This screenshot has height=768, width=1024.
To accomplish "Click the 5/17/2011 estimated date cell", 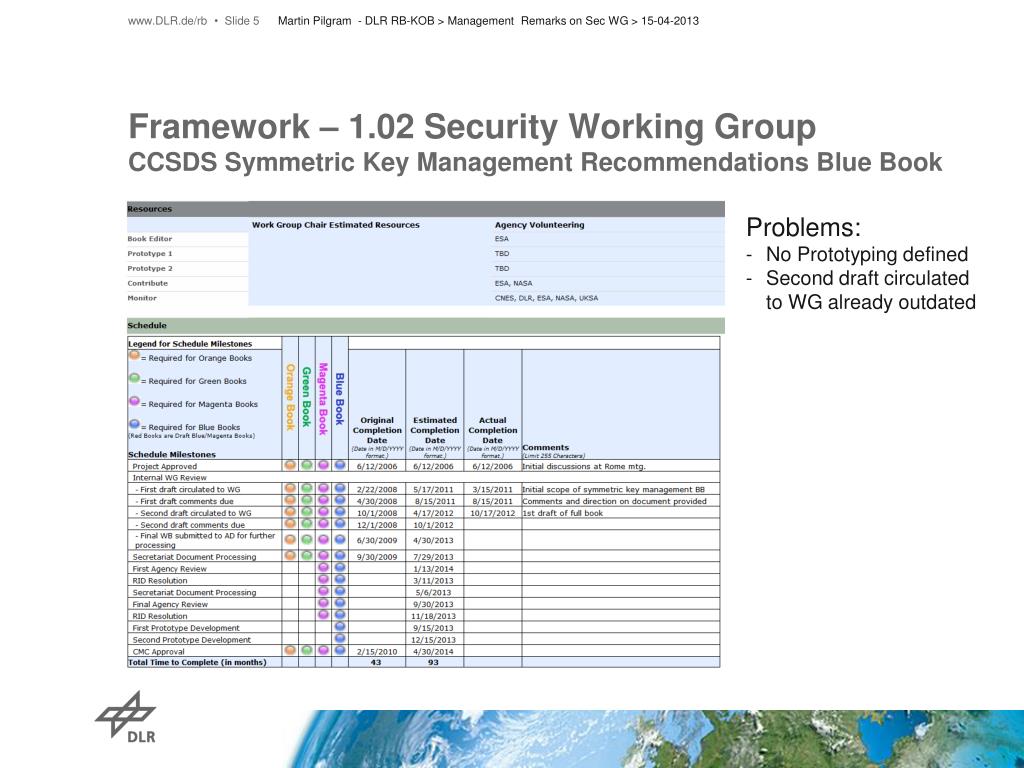I will coord(434,489).
